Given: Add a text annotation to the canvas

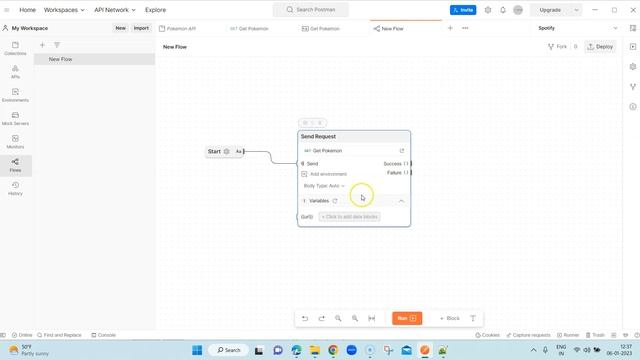Looking at the screenshot, I should pos(473,318).
